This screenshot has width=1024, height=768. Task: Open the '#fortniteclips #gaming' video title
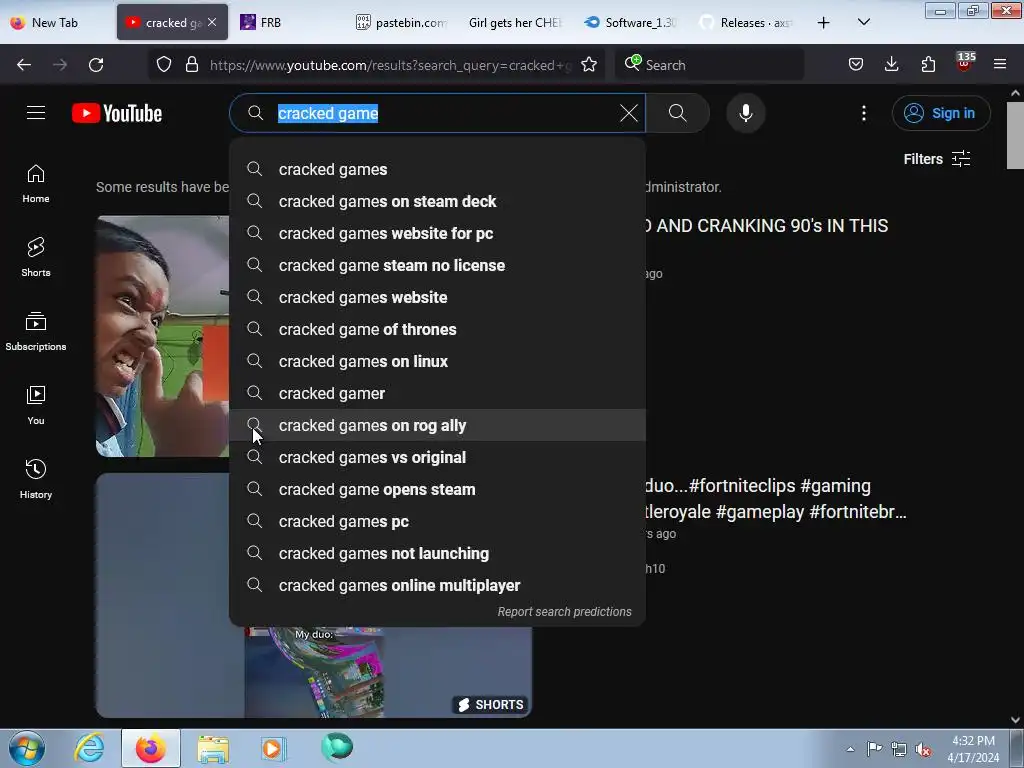(x=776, y=498)
